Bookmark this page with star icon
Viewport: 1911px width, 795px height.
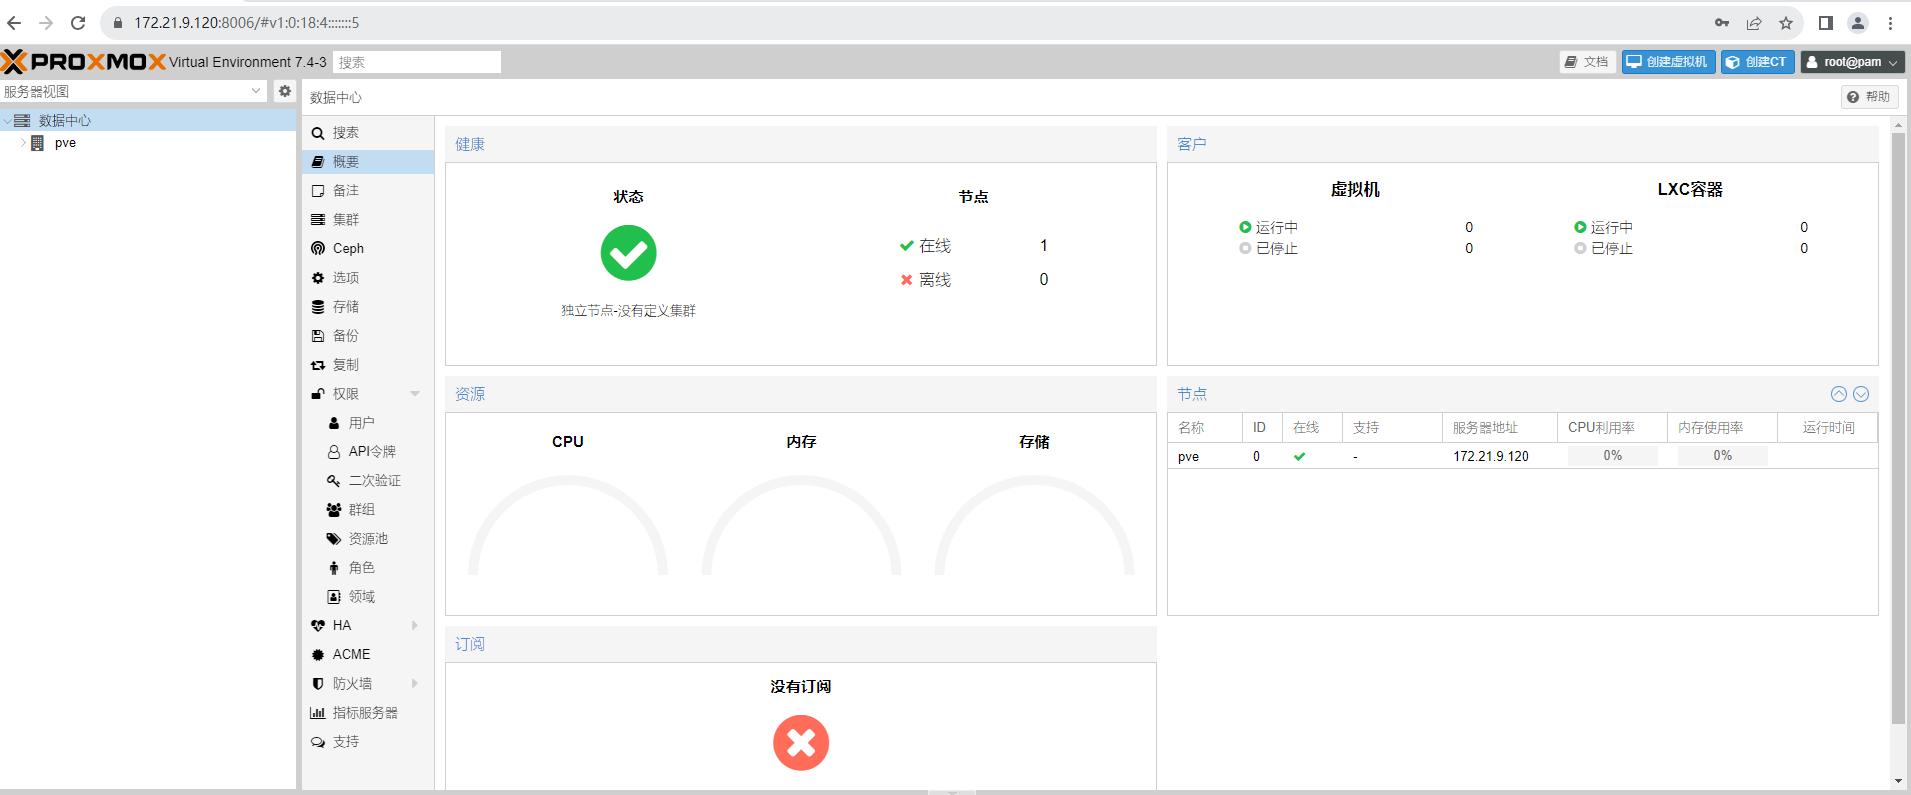(x=1786, y=23)
